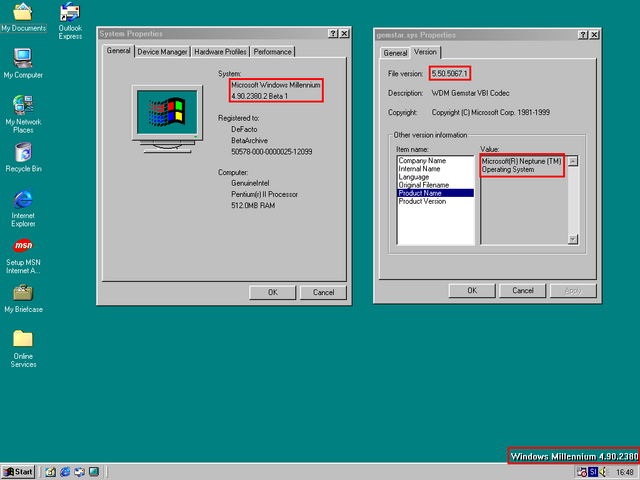Select the My Network Places icon
The height and width of the screenshot is (480, 640).
tap(23, 114)
